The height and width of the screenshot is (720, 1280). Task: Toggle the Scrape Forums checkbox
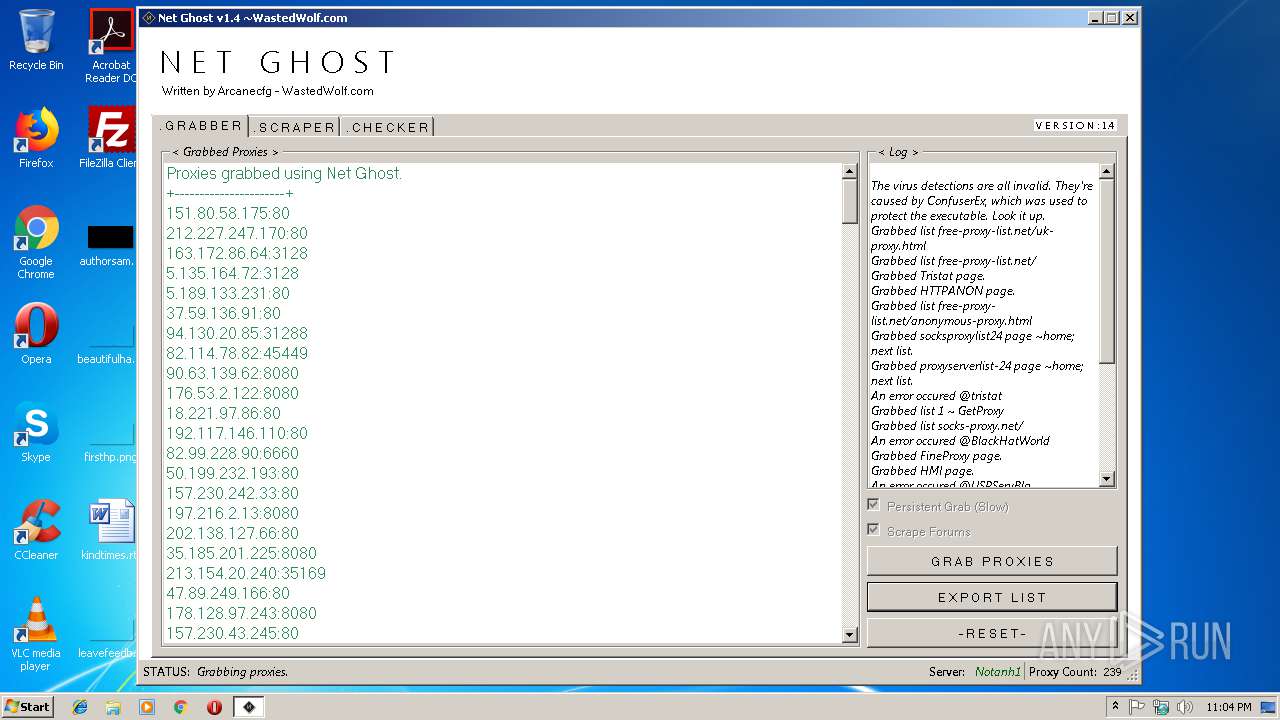pos(874,531)
